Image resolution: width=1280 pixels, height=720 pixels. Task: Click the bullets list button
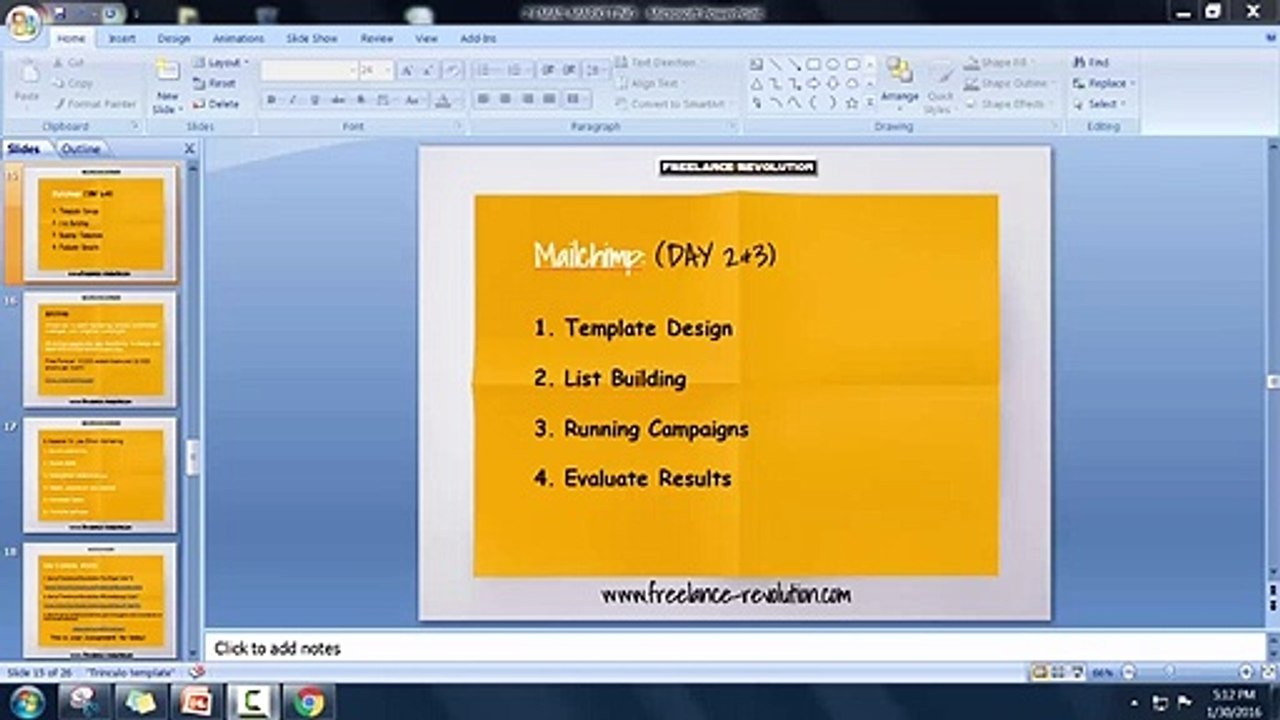tap(486, 71)
